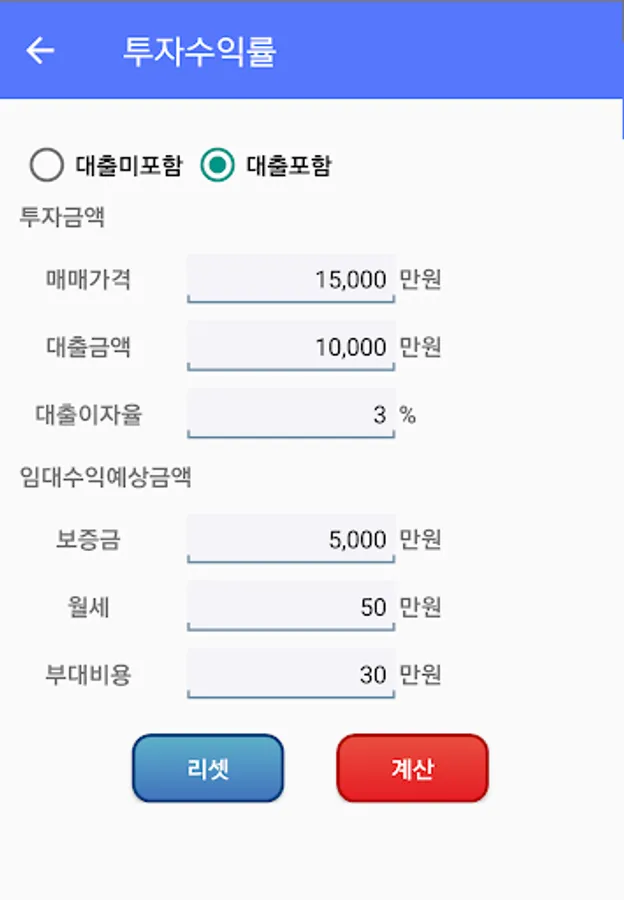Edit the 월세 amount field
Viewport: 624px width, 900px height.
(291, 607)
